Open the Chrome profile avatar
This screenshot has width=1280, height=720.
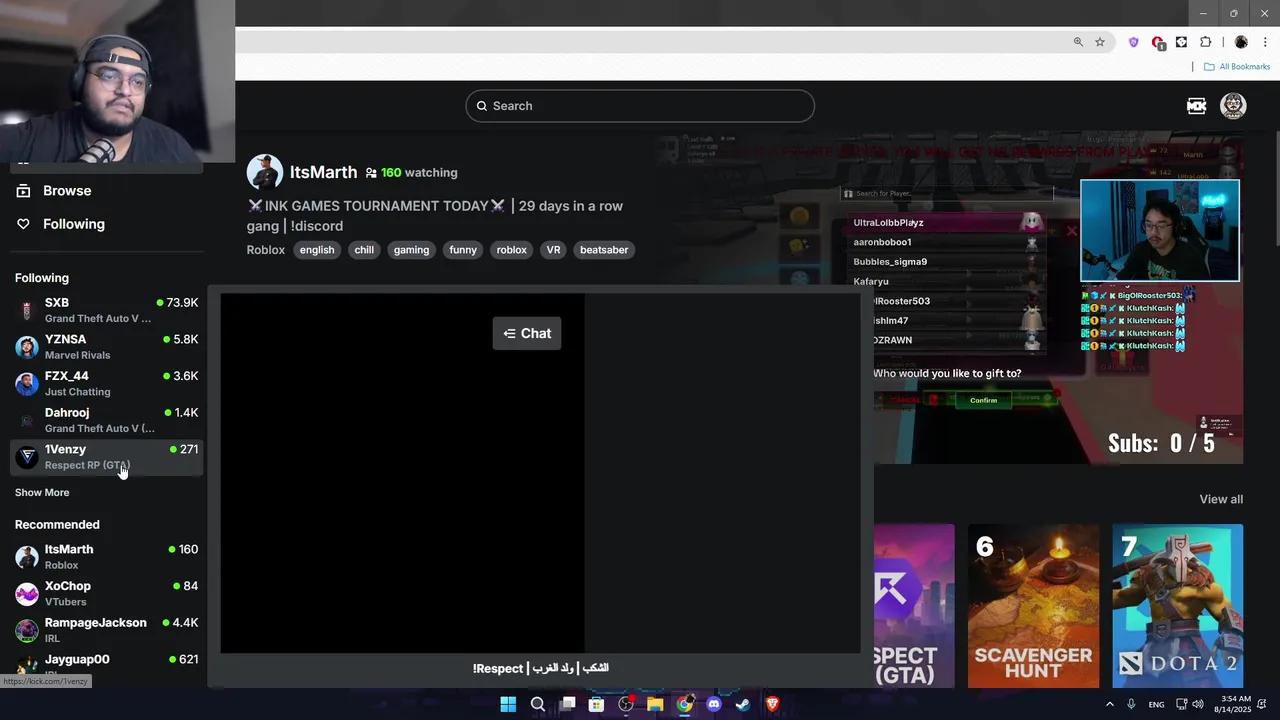click(x=1241, y=42)
